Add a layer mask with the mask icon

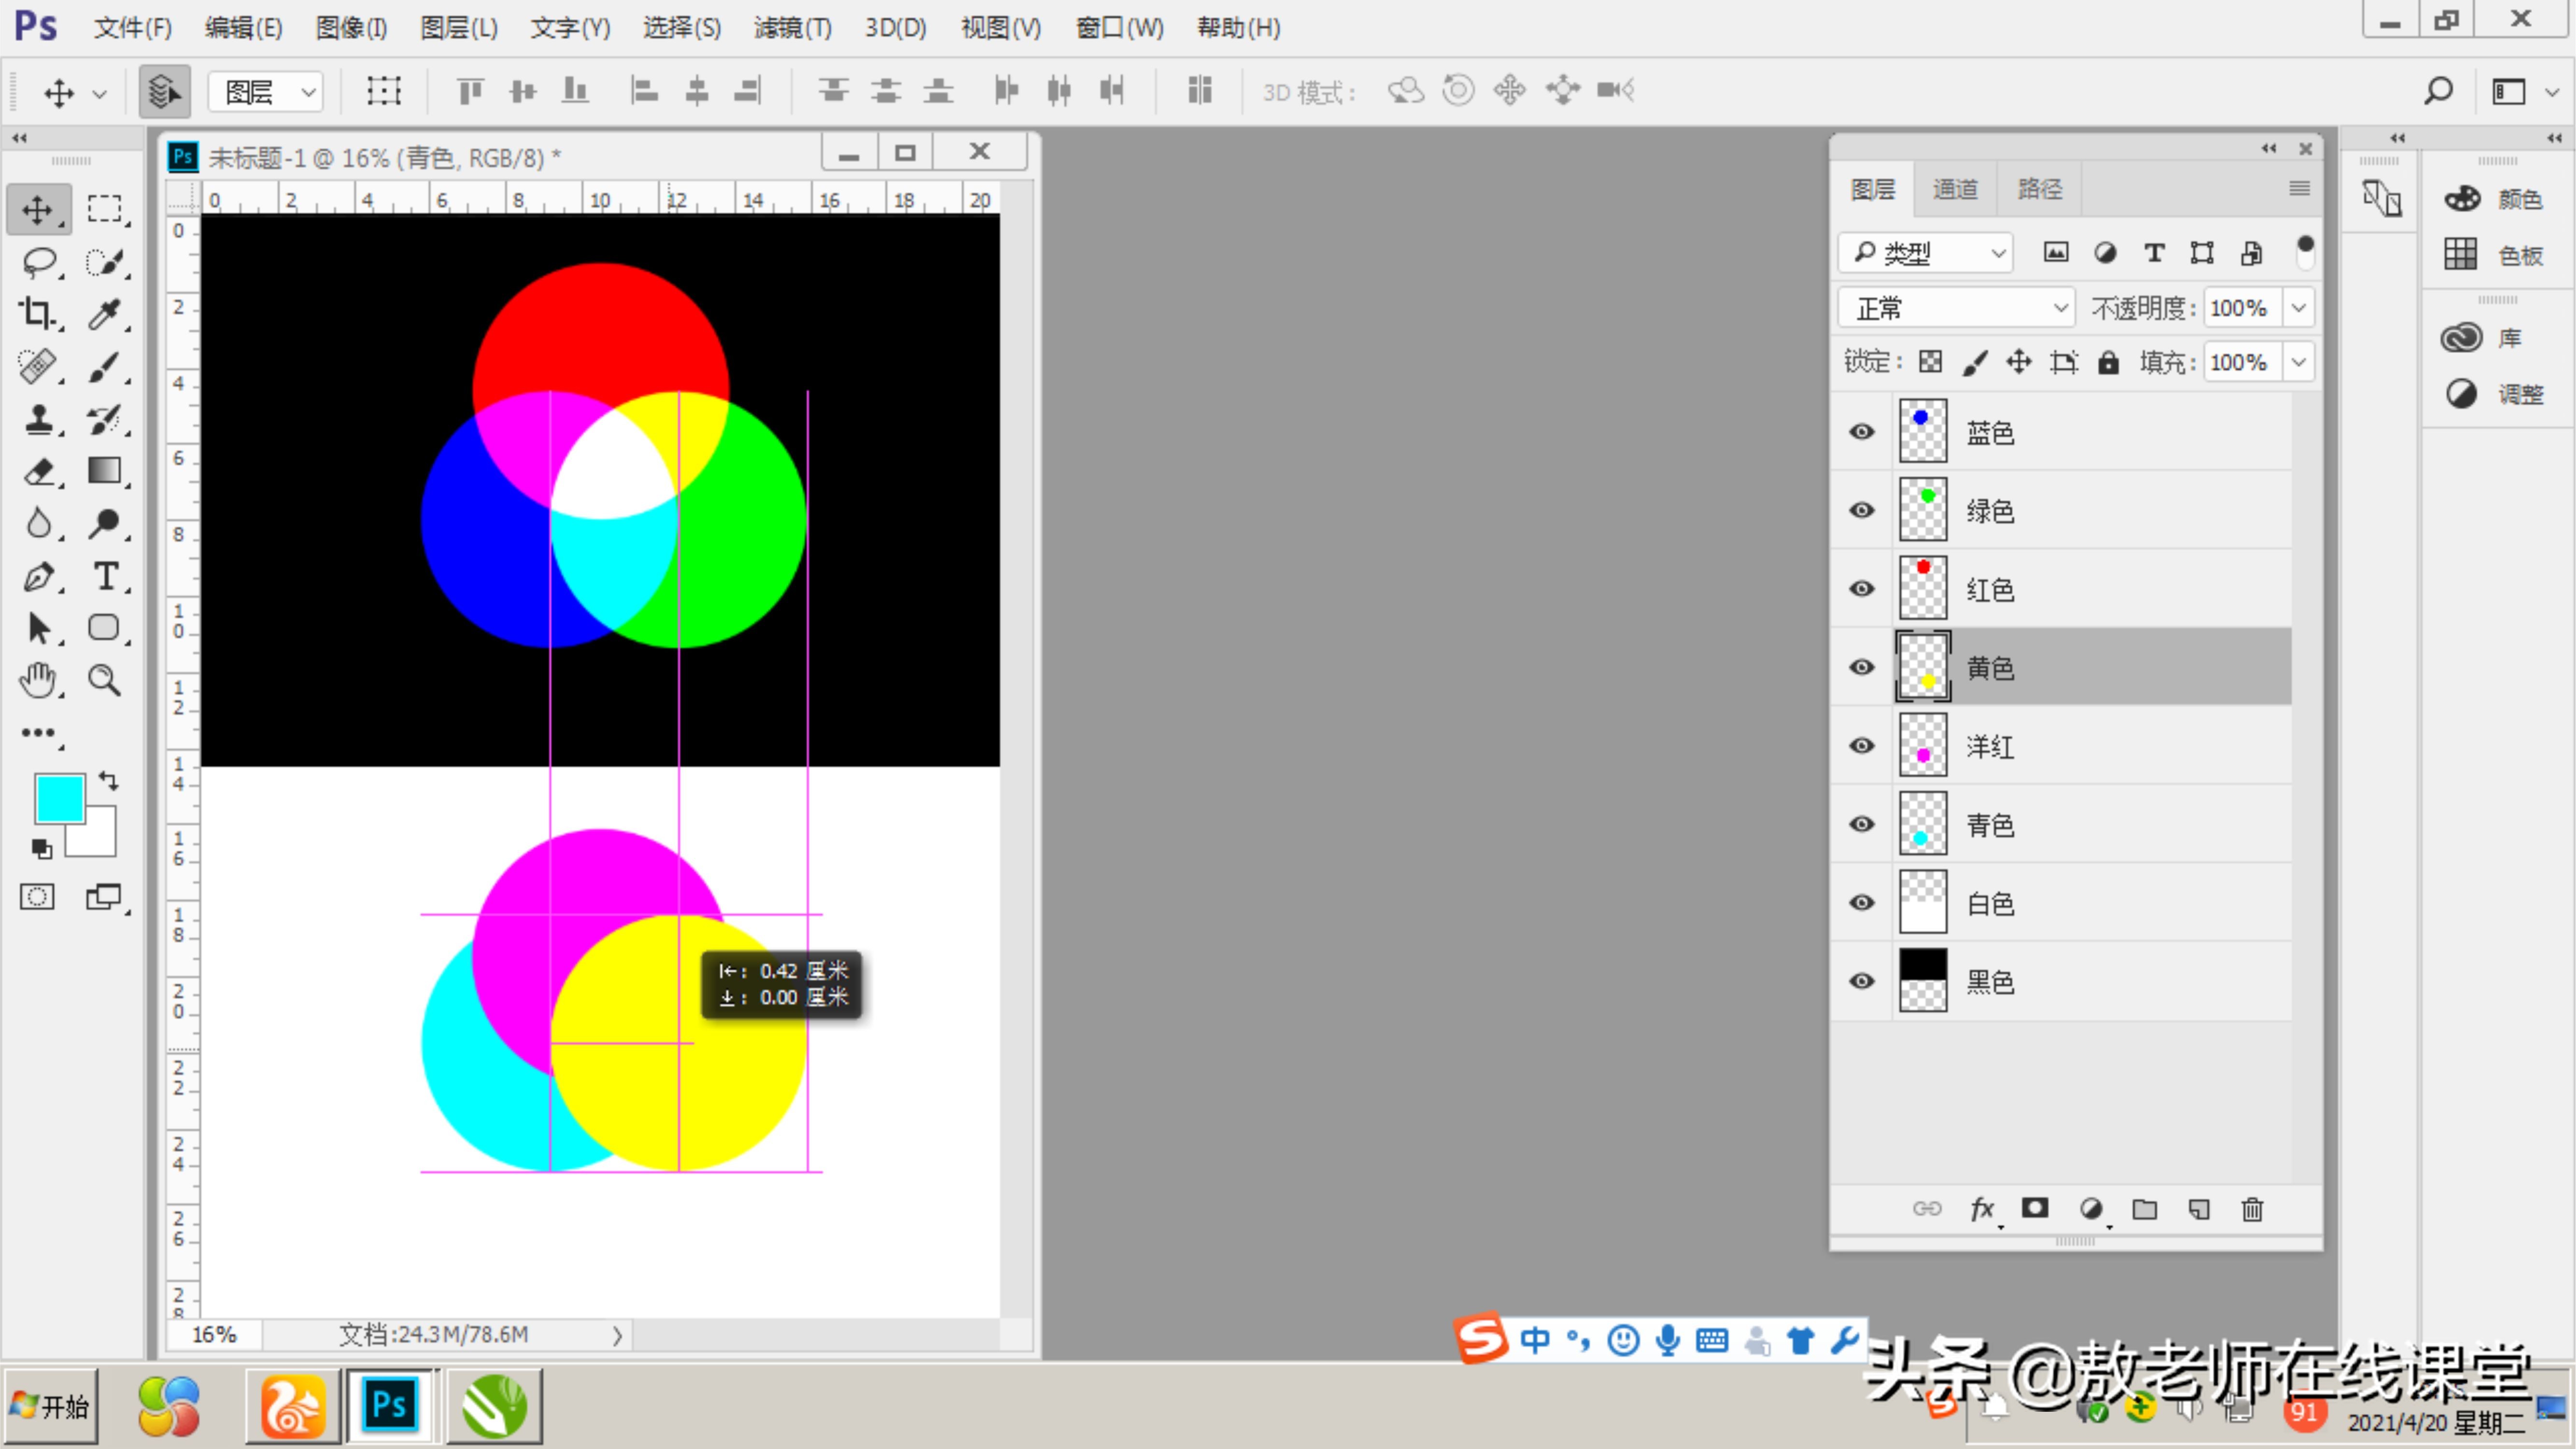pos(2035,1208)
